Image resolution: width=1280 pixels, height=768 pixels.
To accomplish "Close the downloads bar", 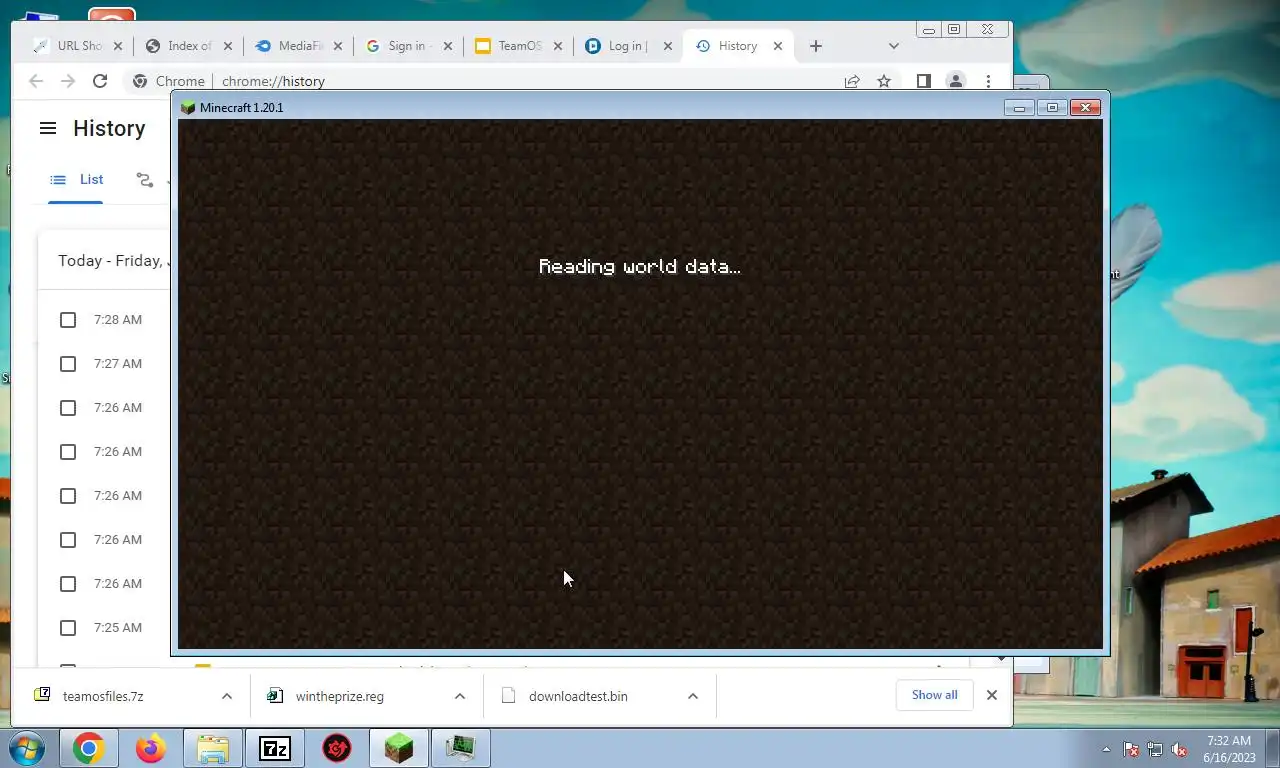I will [992, 695].
